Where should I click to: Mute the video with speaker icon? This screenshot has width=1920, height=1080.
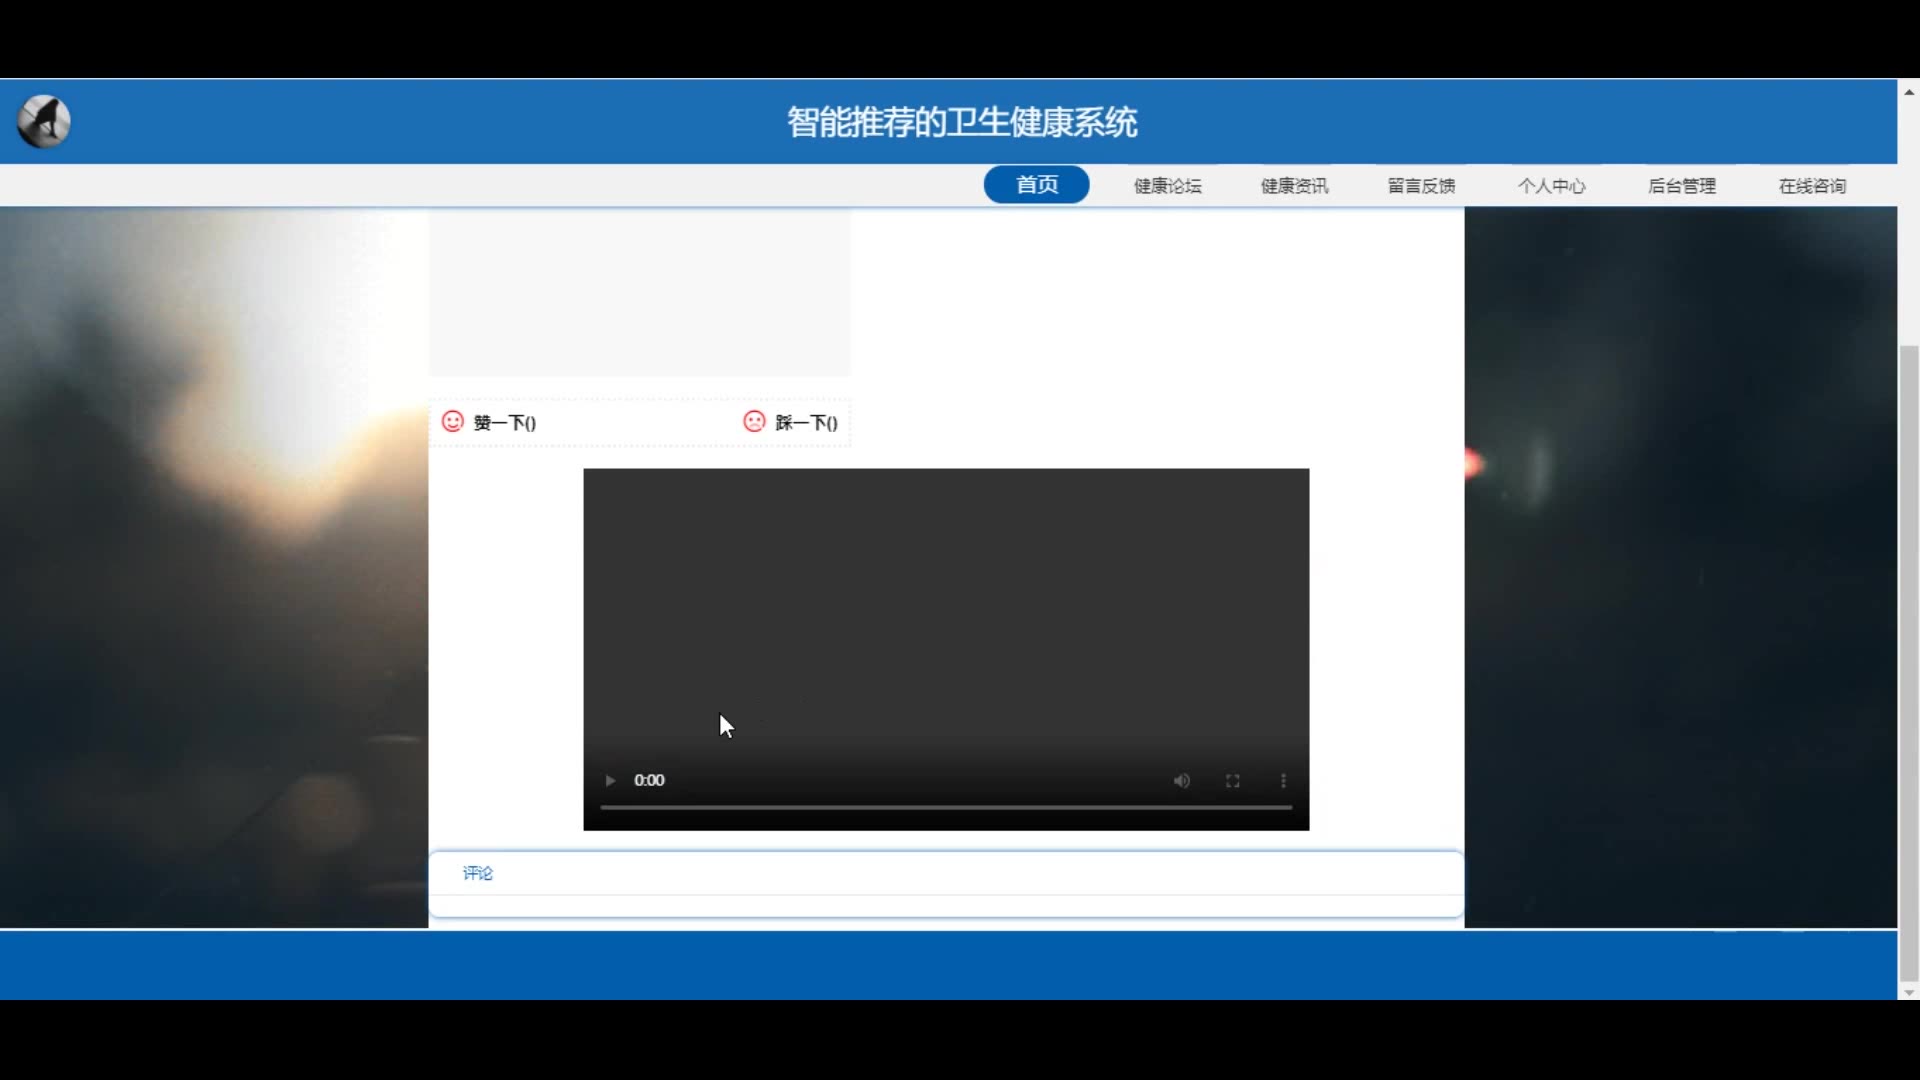coord(1181,780)
